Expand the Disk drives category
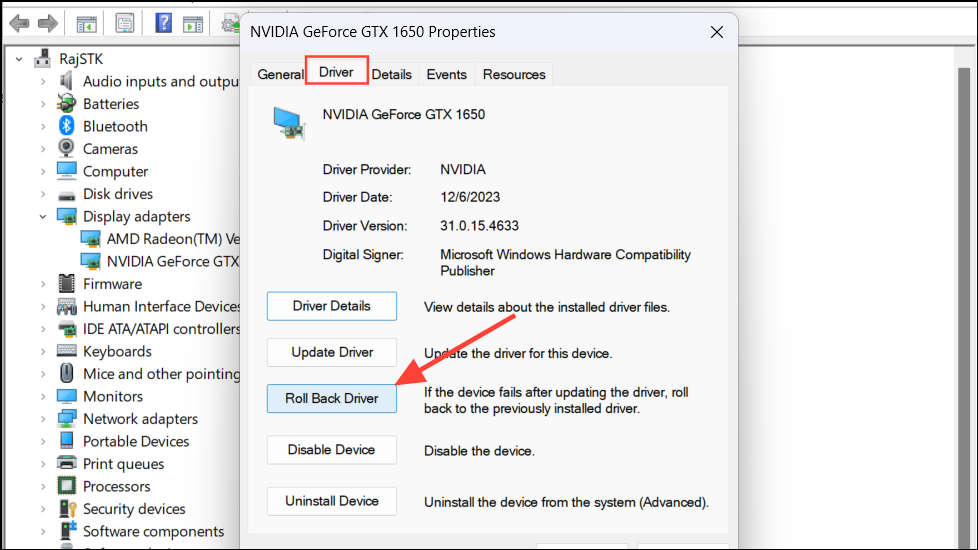 pyautogui.click(x=43, y=194)
